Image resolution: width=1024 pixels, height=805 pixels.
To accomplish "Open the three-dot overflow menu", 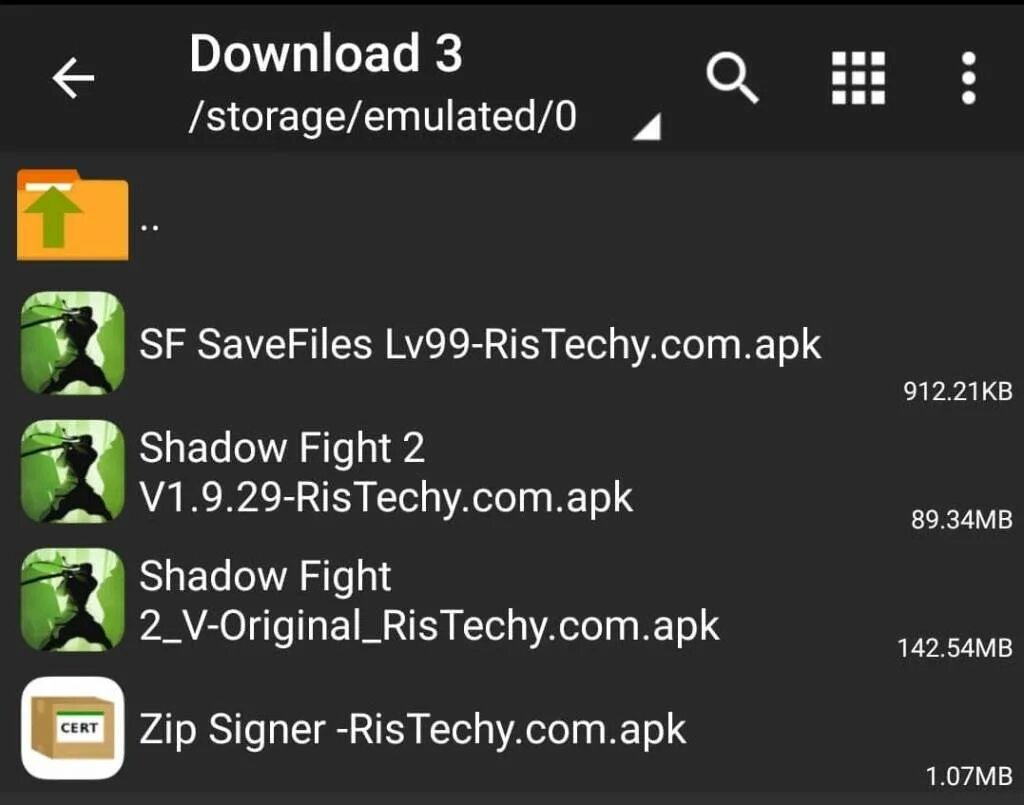I will (x=967, y=78).
